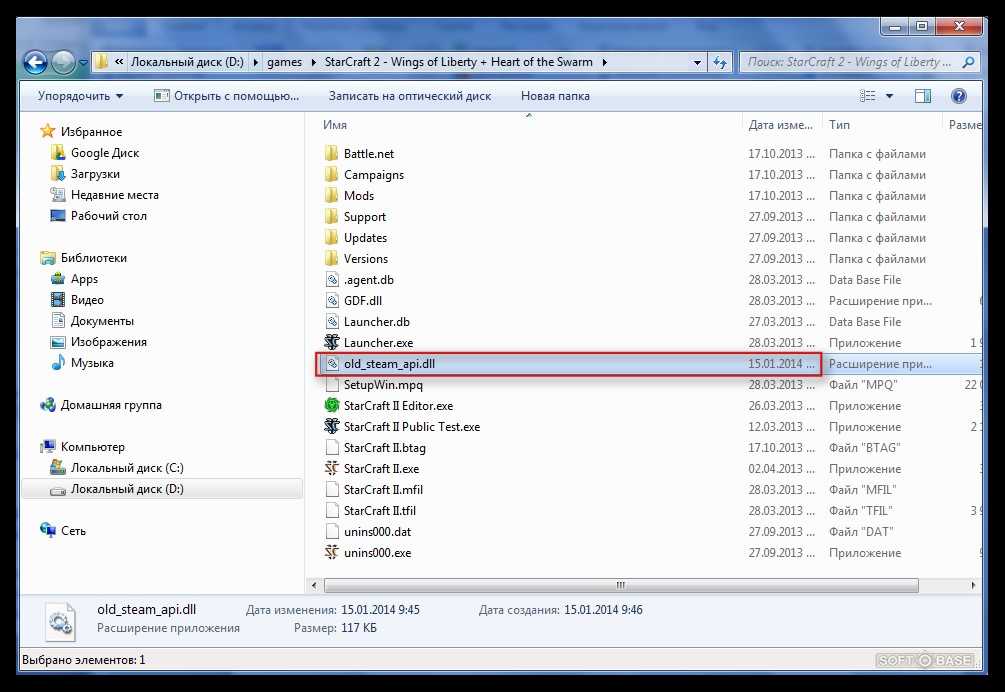This screenshot has width=1005, height=692.
Task: Open the Изображения library
Action: click(108, 342)
